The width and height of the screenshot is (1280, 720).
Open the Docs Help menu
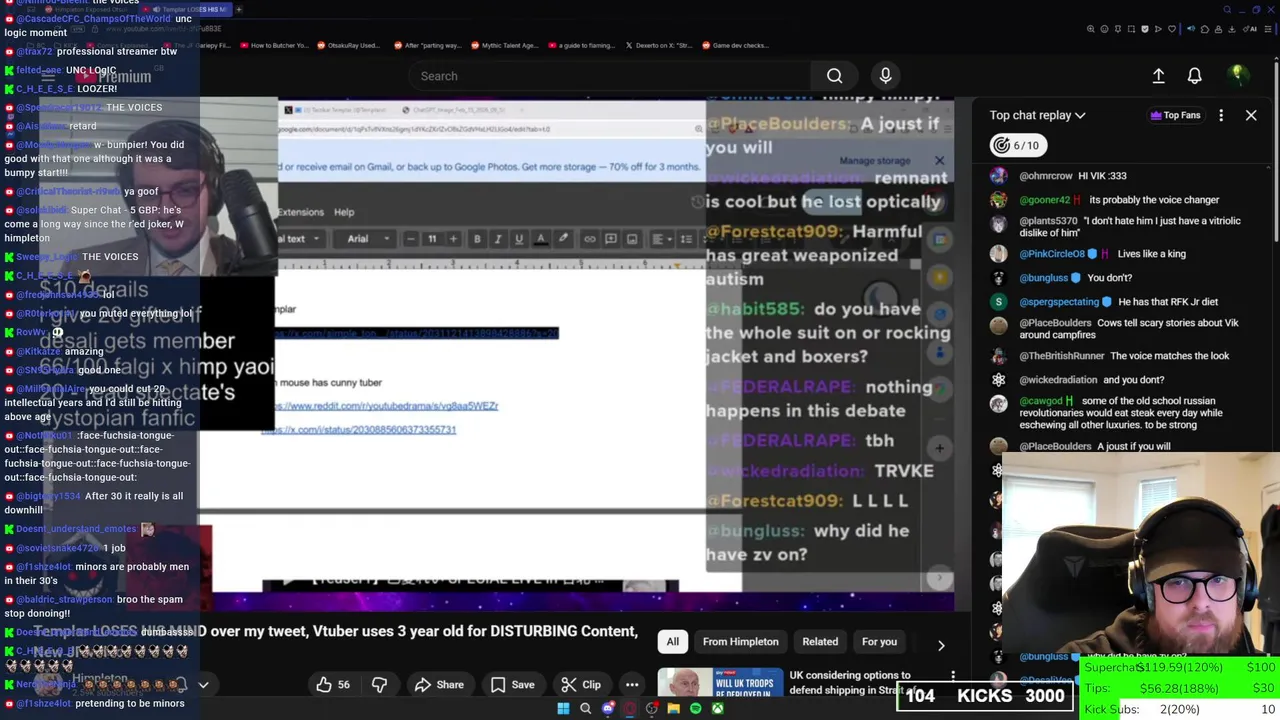coord(344,212)
